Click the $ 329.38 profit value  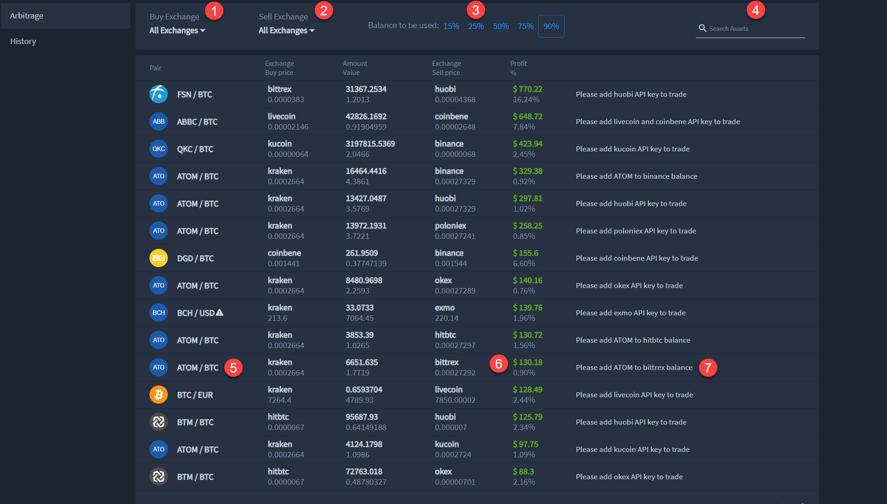coord(527,171)
